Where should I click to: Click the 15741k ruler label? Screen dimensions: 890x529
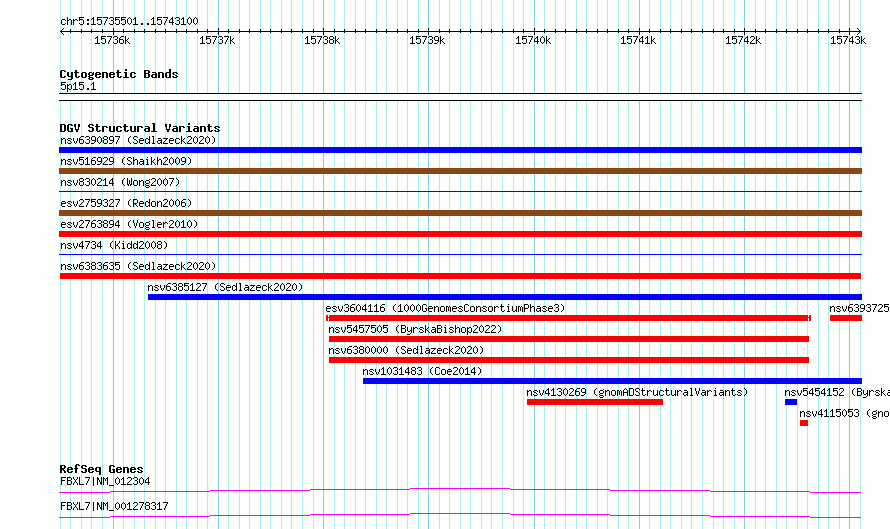638,40
